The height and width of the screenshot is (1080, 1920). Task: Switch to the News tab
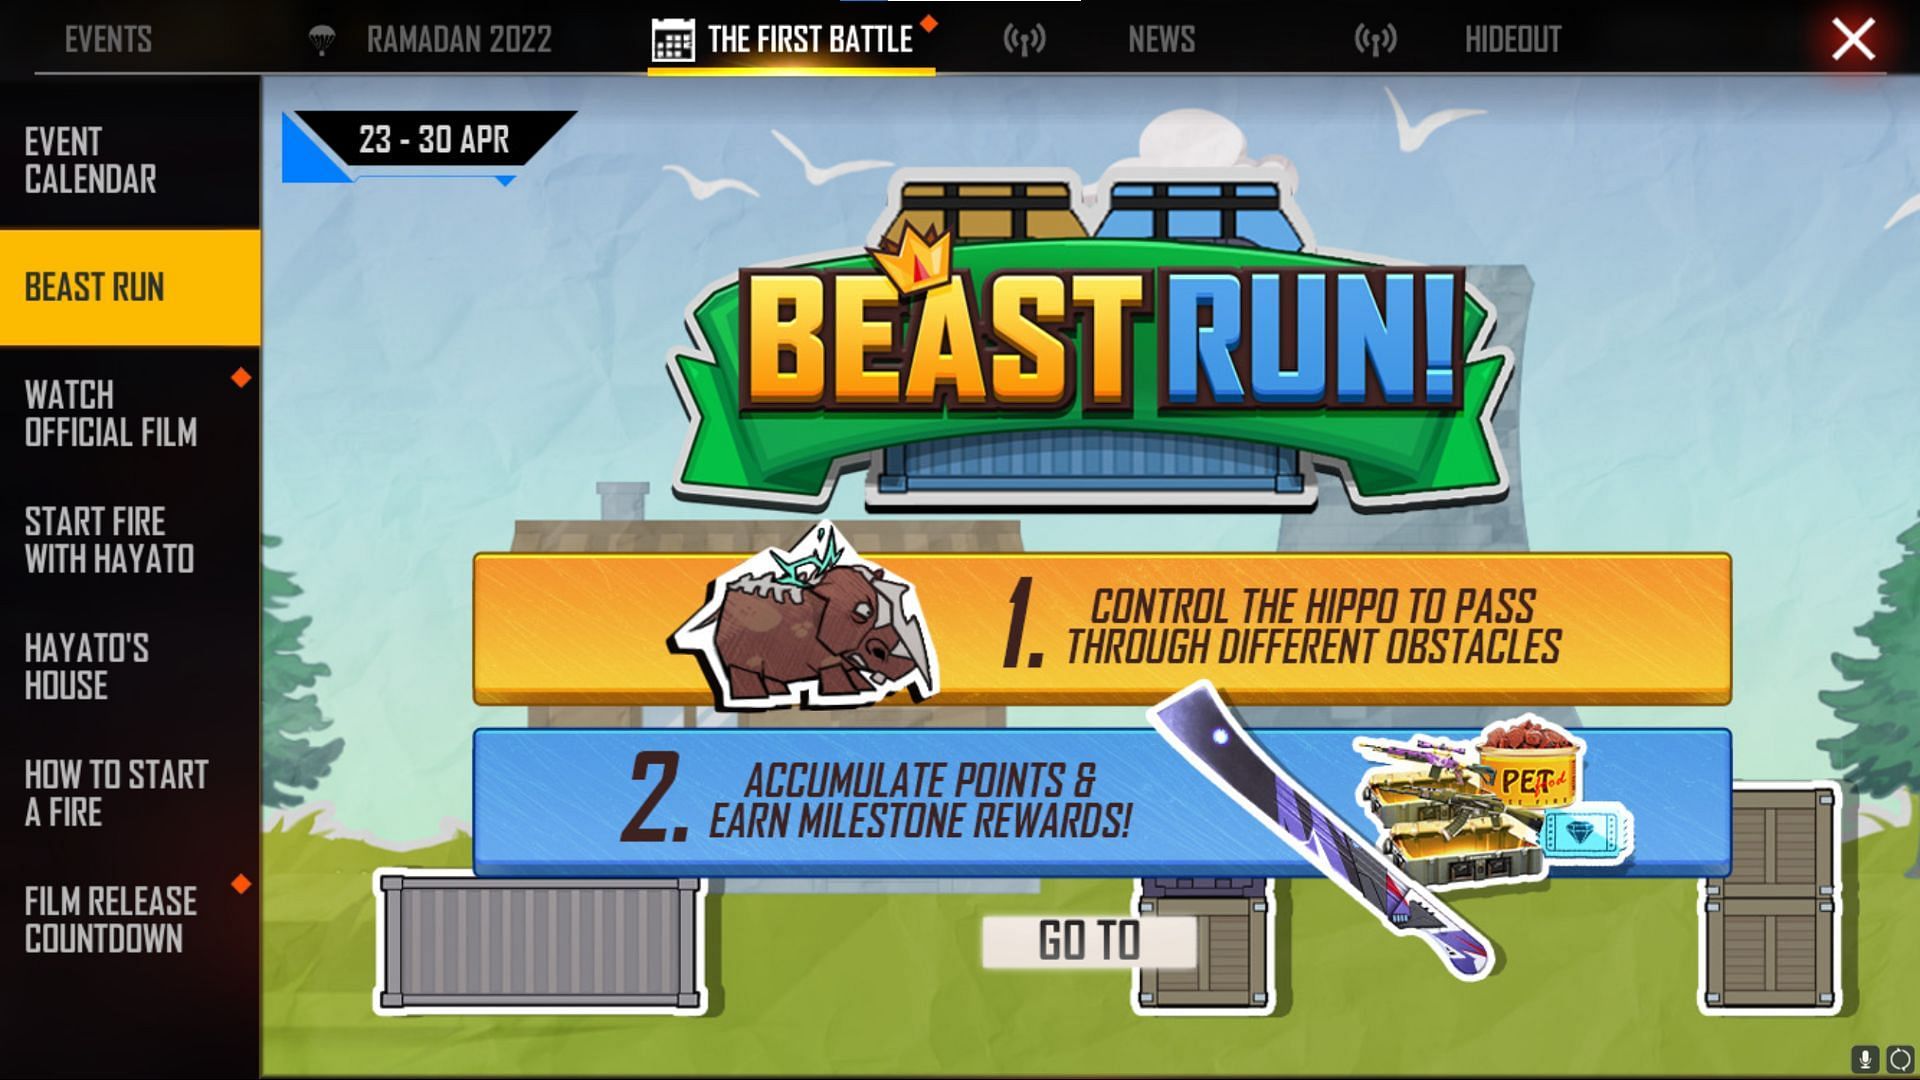point(1160,38)
